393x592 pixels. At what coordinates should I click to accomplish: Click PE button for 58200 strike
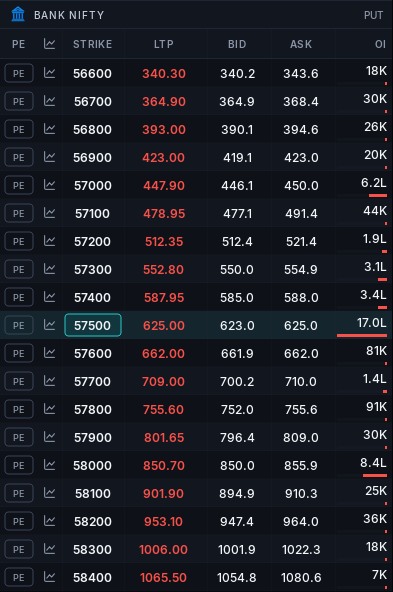pyautogui.click(x=19, y=521)
